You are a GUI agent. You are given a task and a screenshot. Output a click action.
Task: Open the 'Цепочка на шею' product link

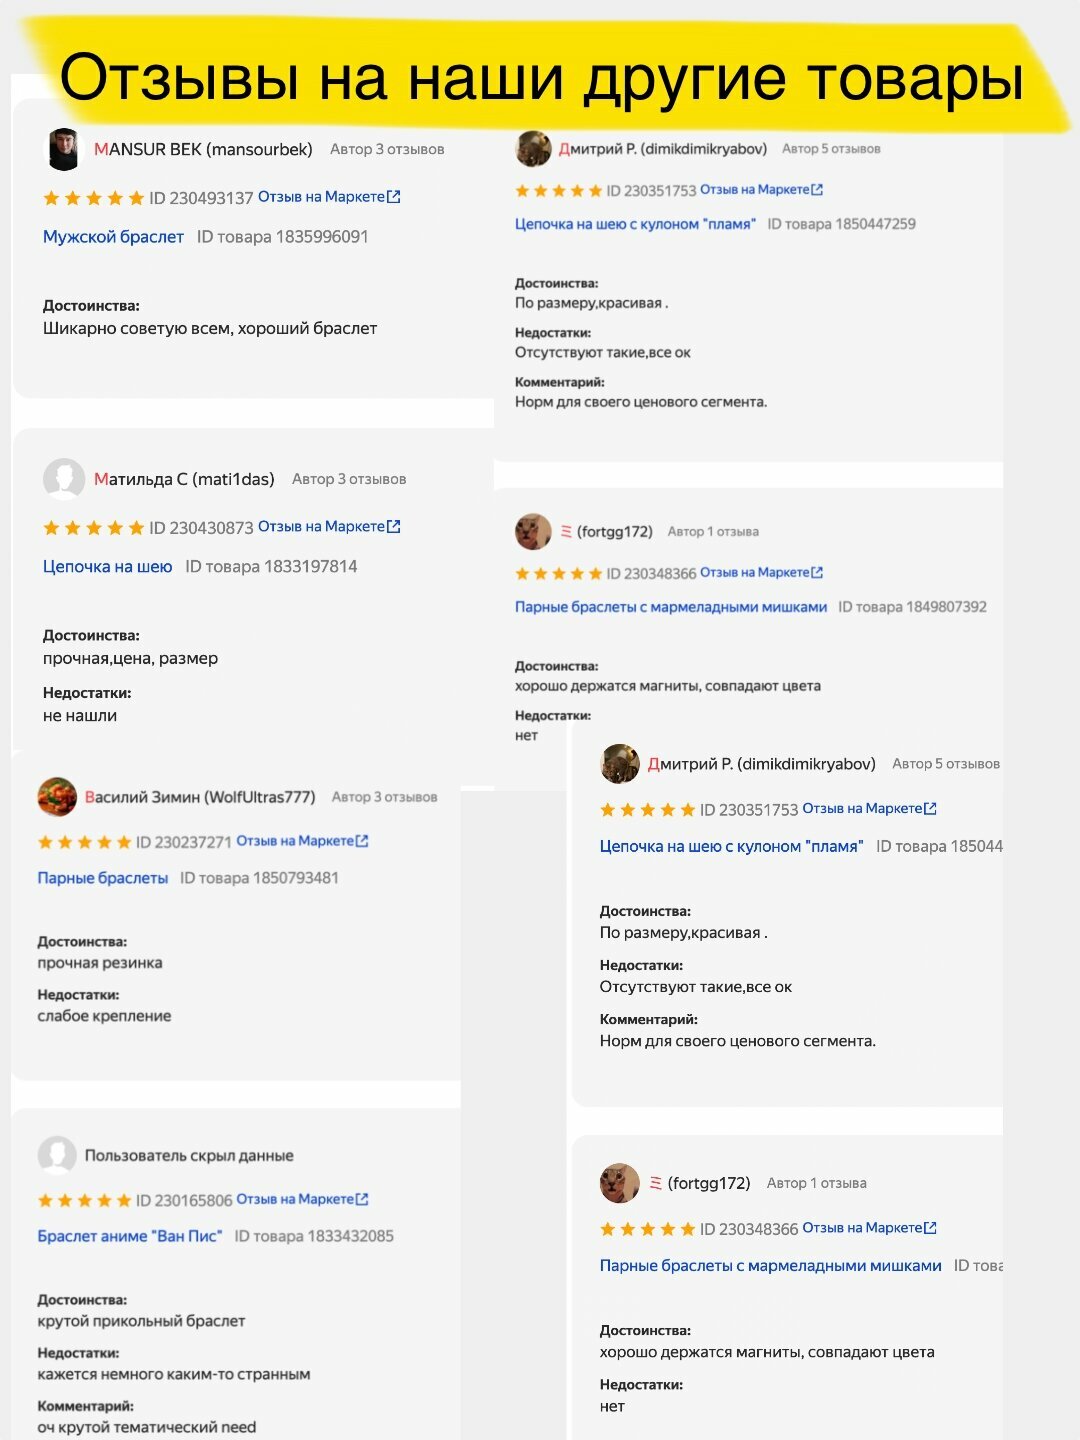(x=107, y=567)
